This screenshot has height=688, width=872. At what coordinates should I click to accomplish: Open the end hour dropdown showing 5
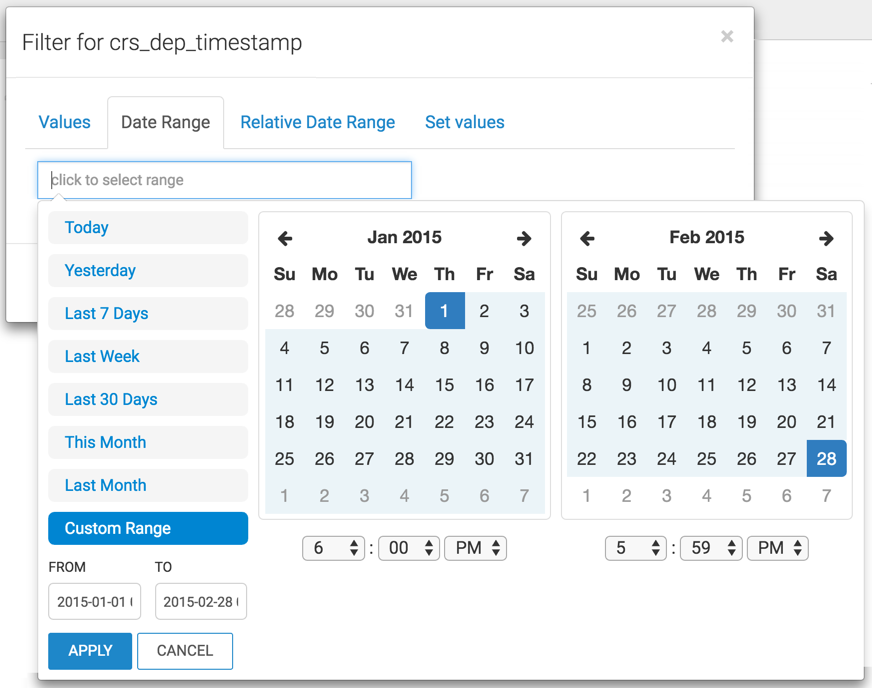pyautogui.click(x=636, y=548)
